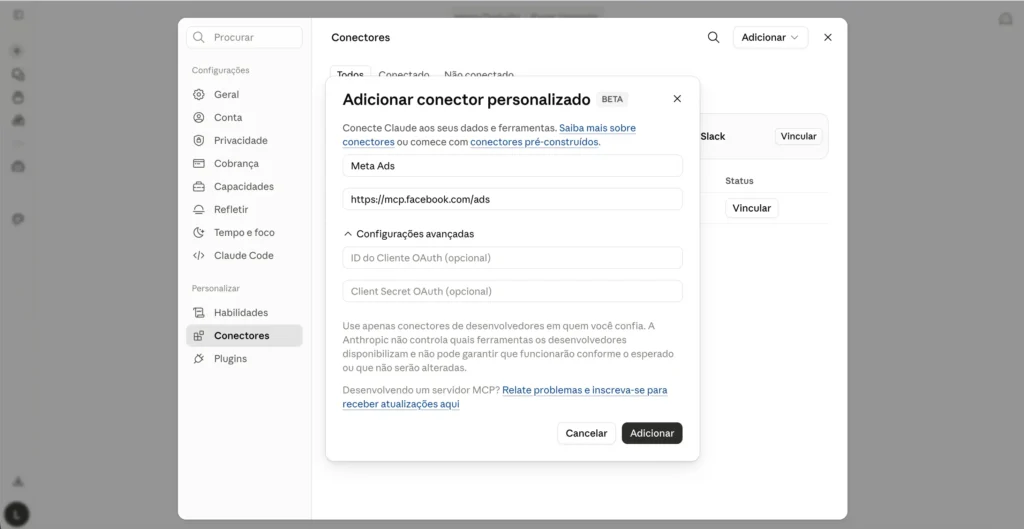
Task: Open conectores pré-construídos link
Action: pyautogui.click(x=534, y=142)
